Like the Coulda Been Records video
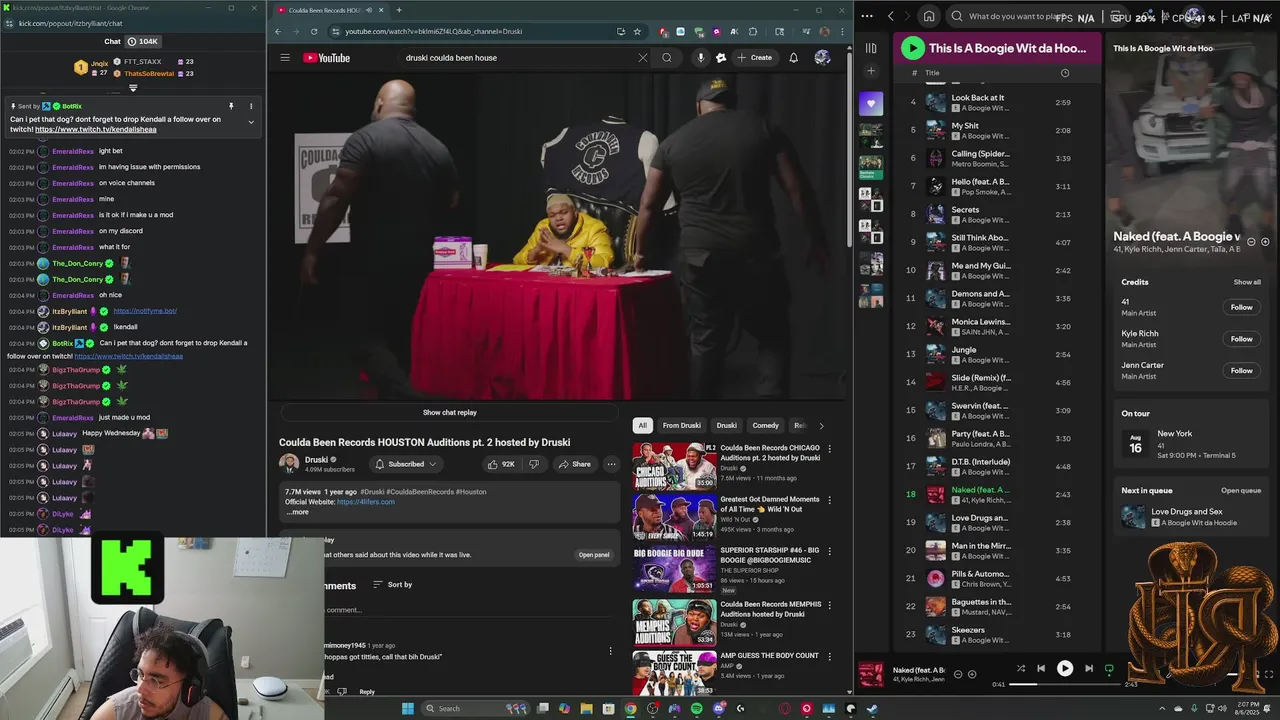 [501, 464]
